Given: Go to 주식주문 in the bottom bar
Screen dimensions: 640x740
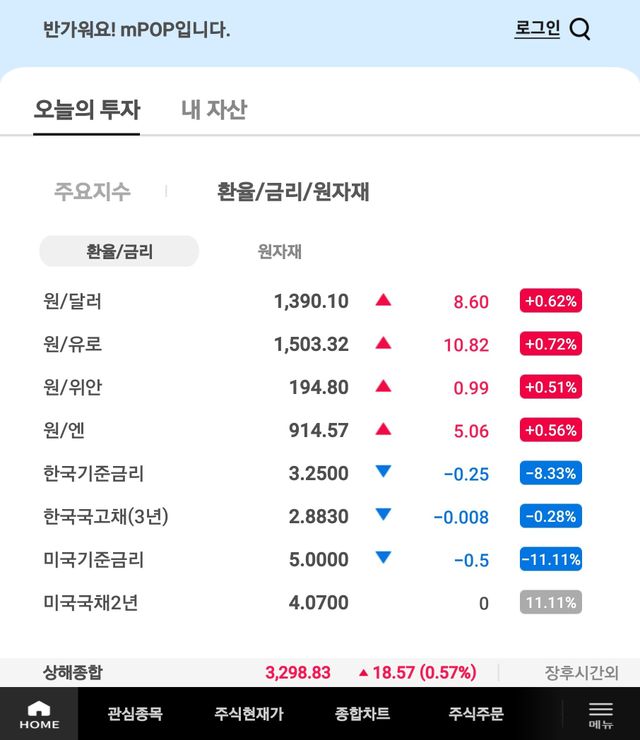Looking at the screenshot, I should click(x=476, y=714).
